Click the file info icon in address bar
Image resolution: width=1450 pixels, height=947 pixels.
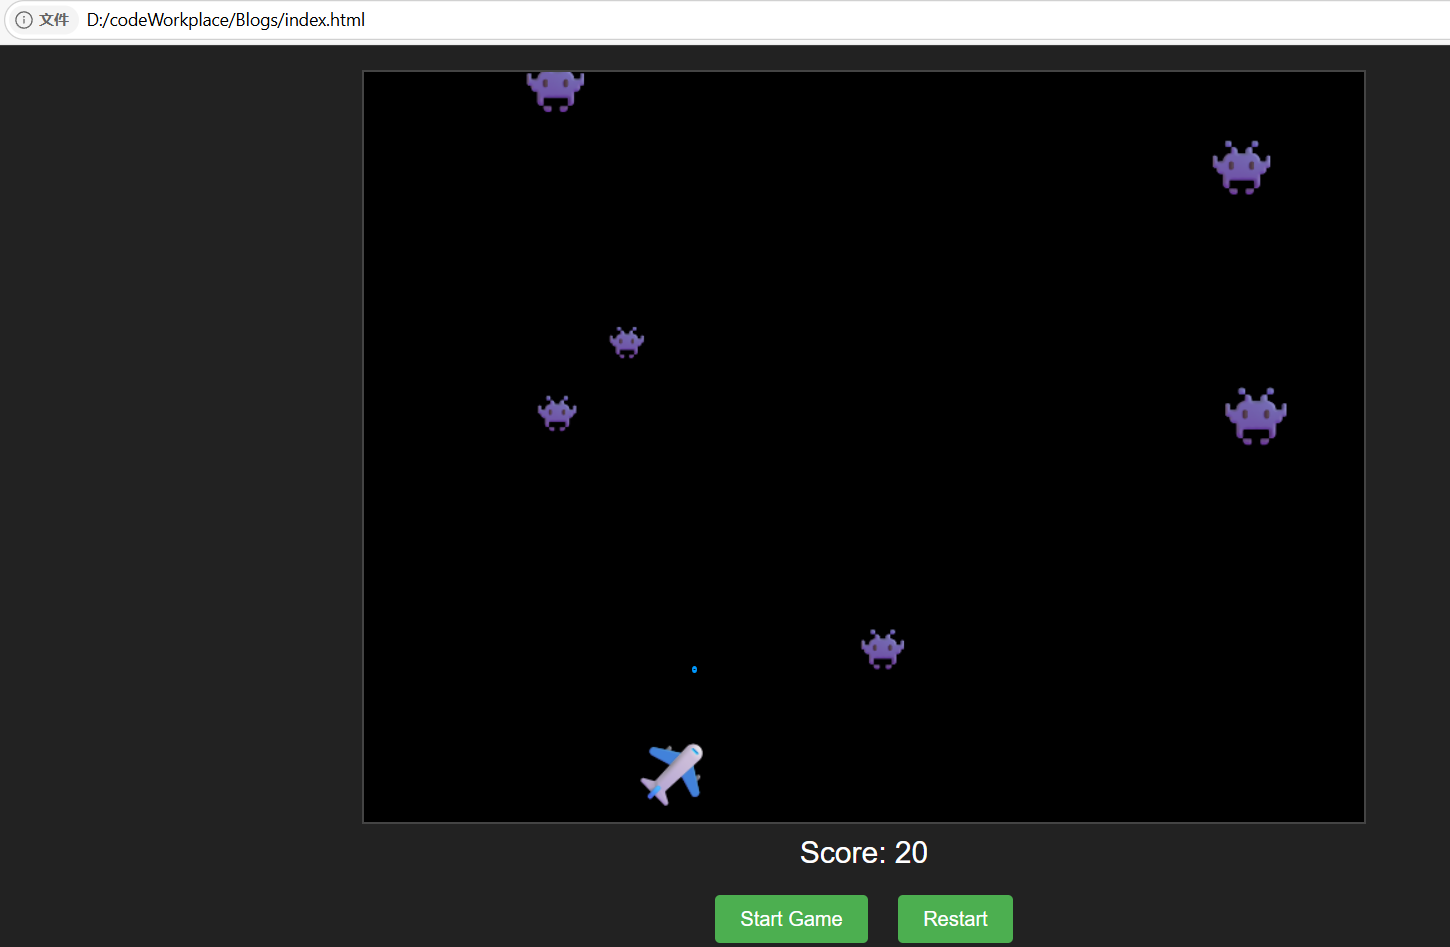[24, 20]
